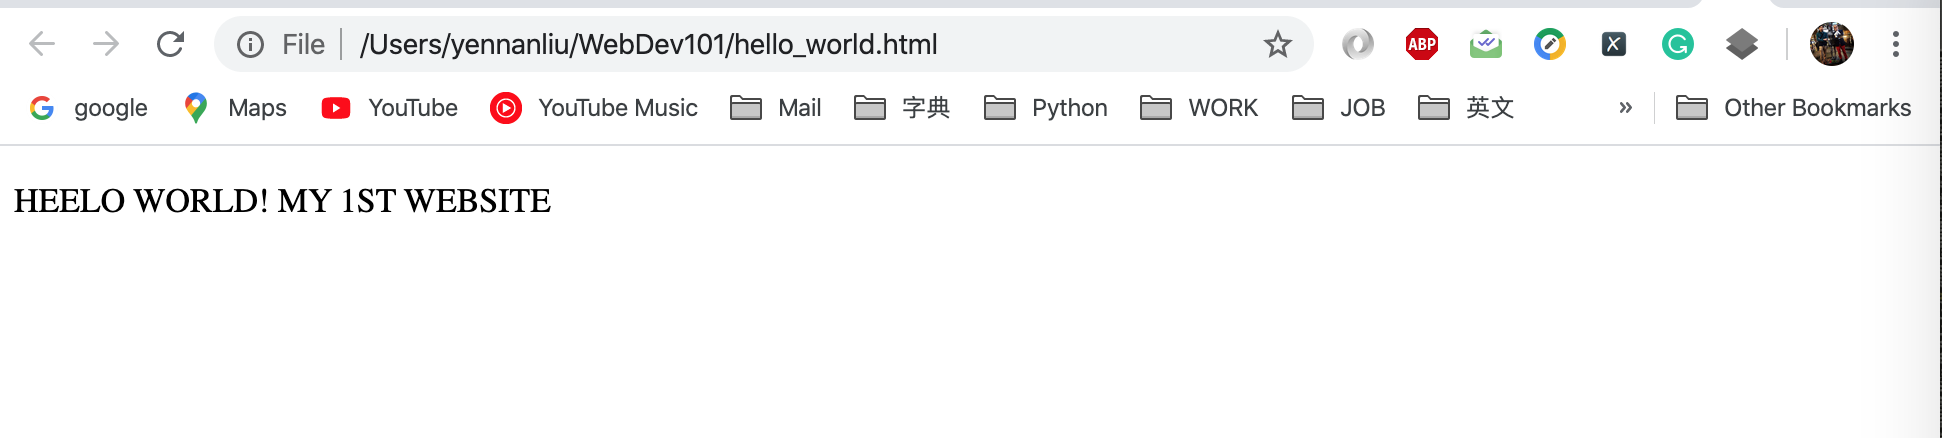The width and height of the screenshot is (1942, 438).
Task: Open the user profile avatar
Action: click(x=1831, y=44)
